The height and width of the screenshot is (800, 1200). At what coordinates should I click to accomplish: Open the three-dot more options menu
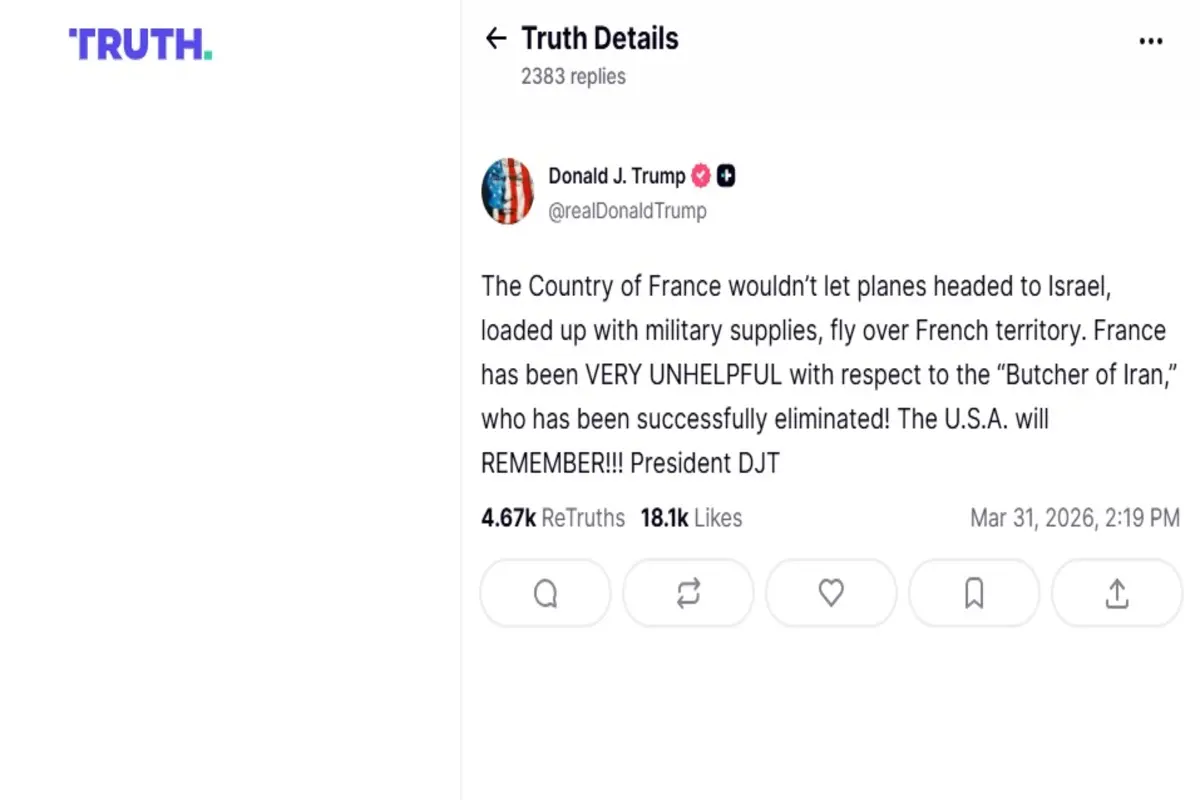(x=1151, y=41)
